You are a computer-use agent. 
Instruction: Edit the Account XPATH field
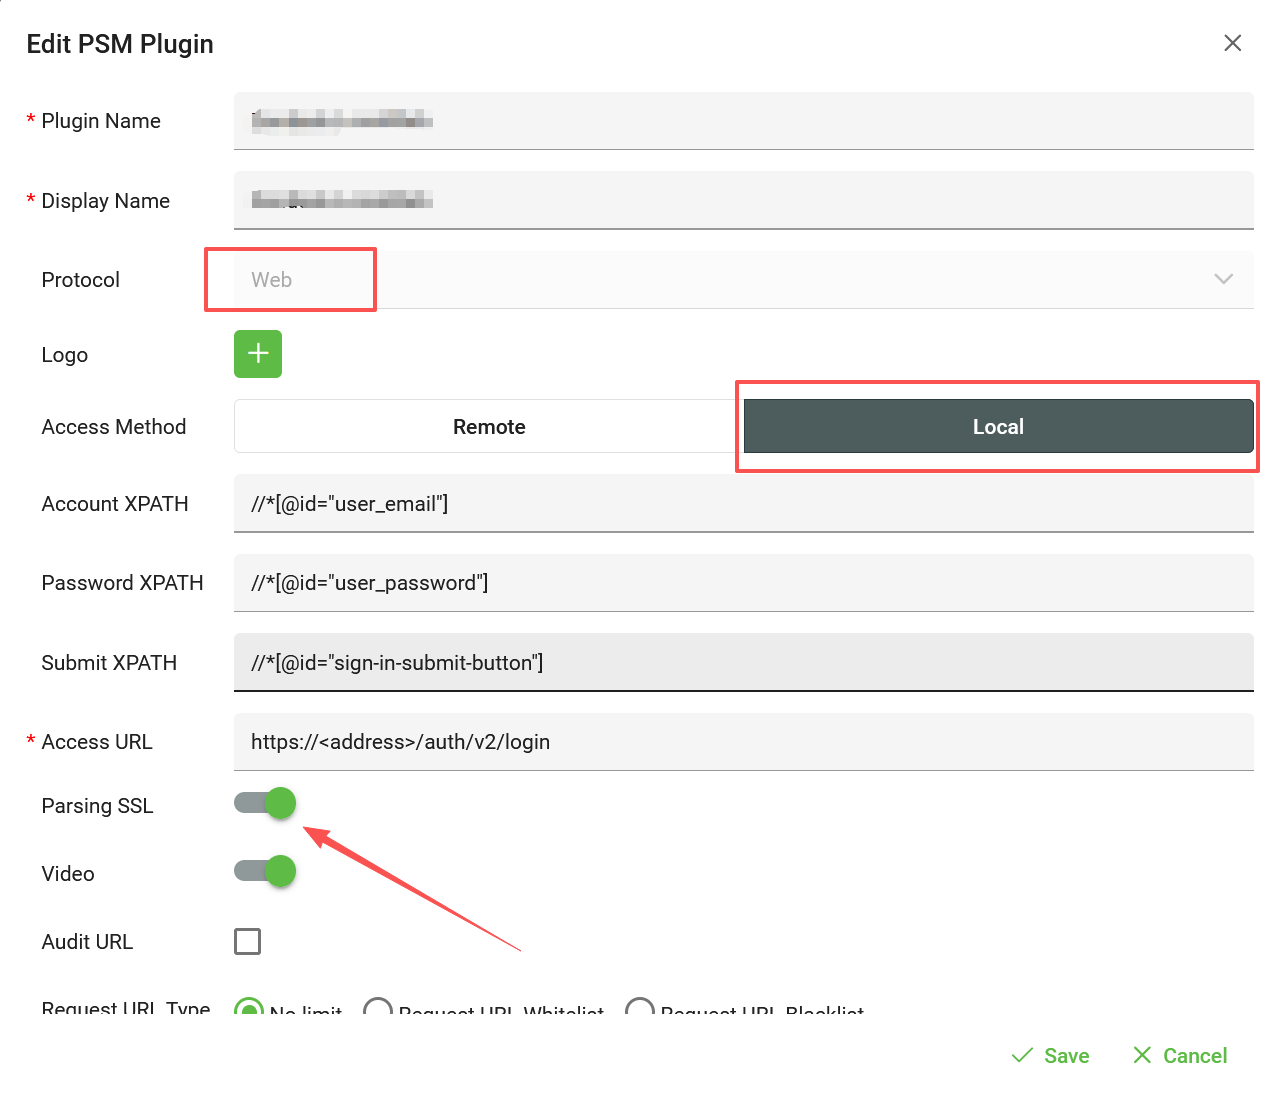pos(743,504)
